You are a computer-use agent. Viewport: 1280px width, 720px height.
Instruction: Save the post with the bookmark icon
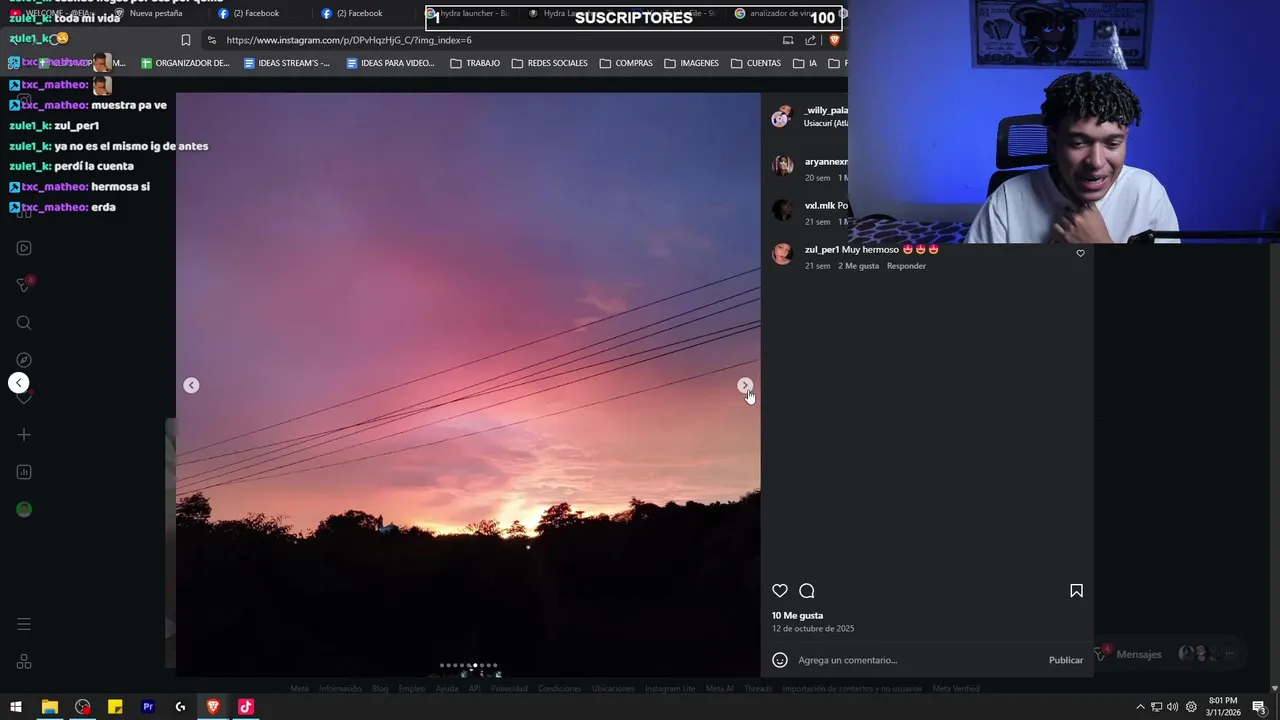1076,591
